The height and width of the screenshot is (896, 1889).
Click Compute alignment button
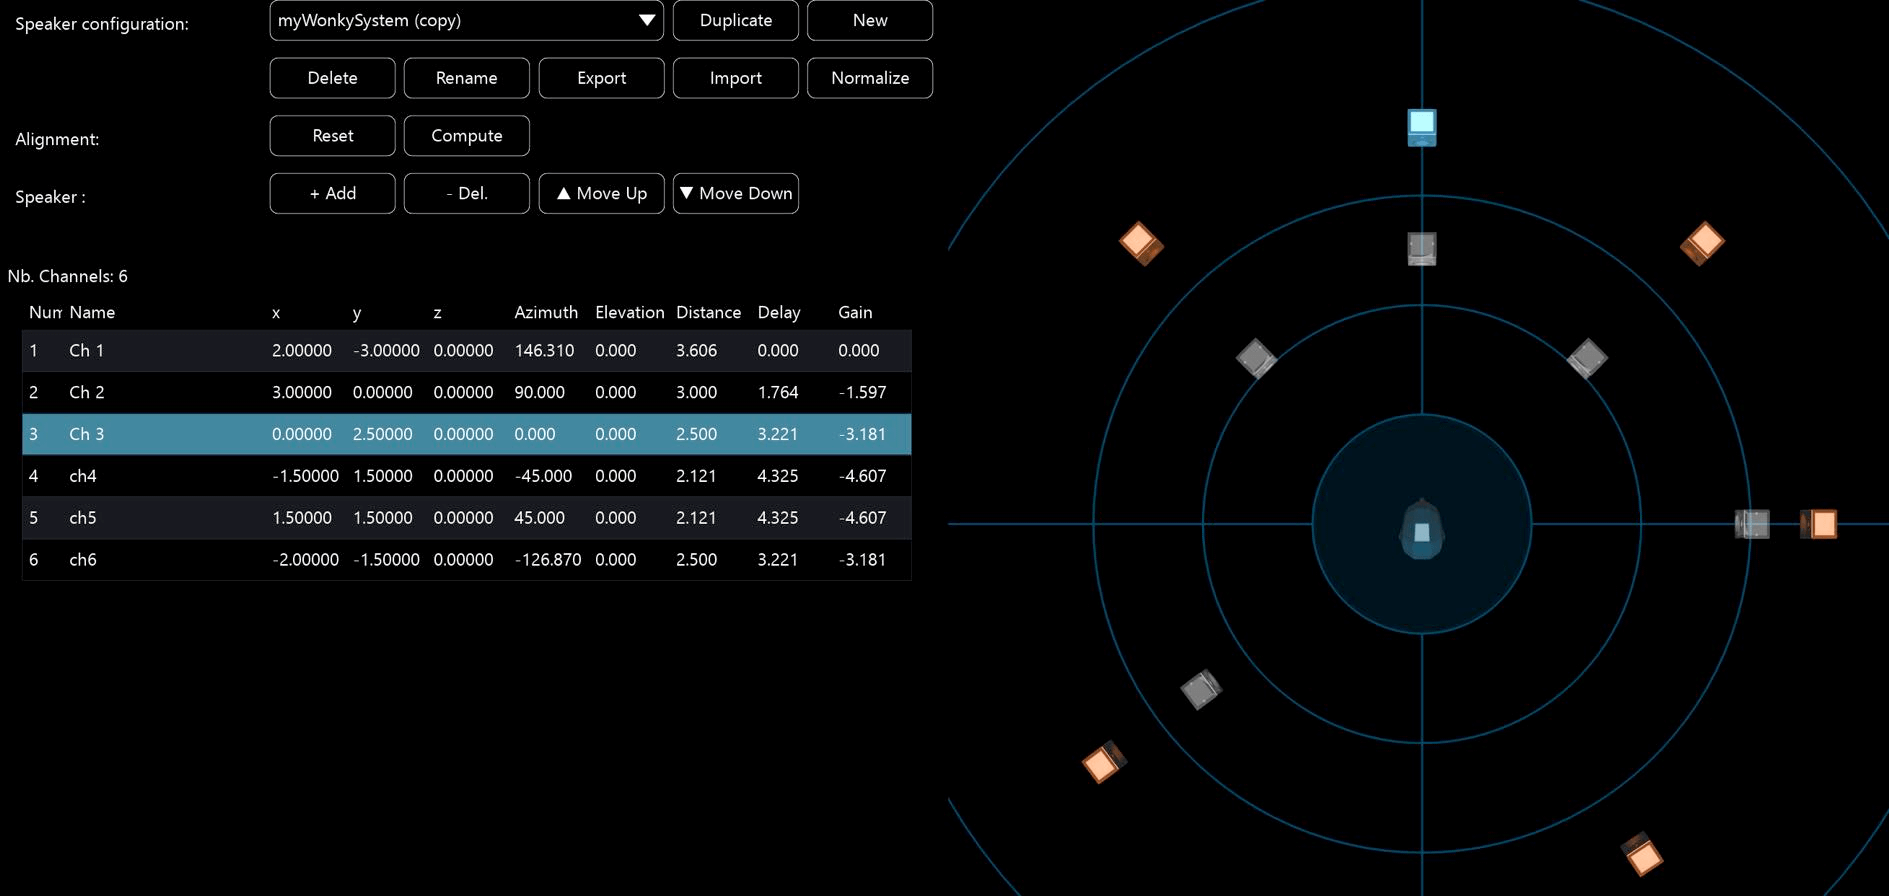pos(466,136)
